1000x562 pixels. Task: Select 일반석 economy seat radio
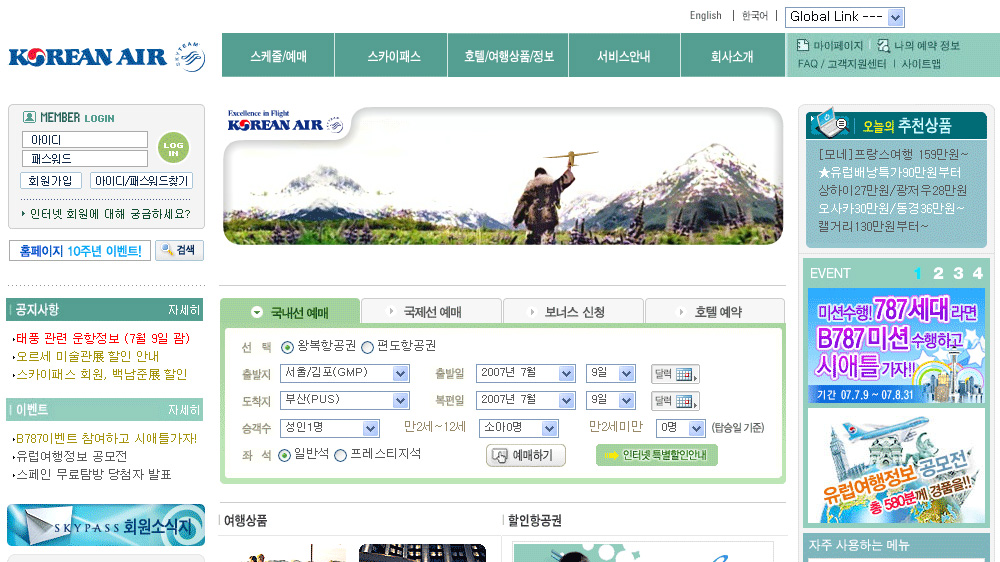pyautogui.click(x=284, y=455)
